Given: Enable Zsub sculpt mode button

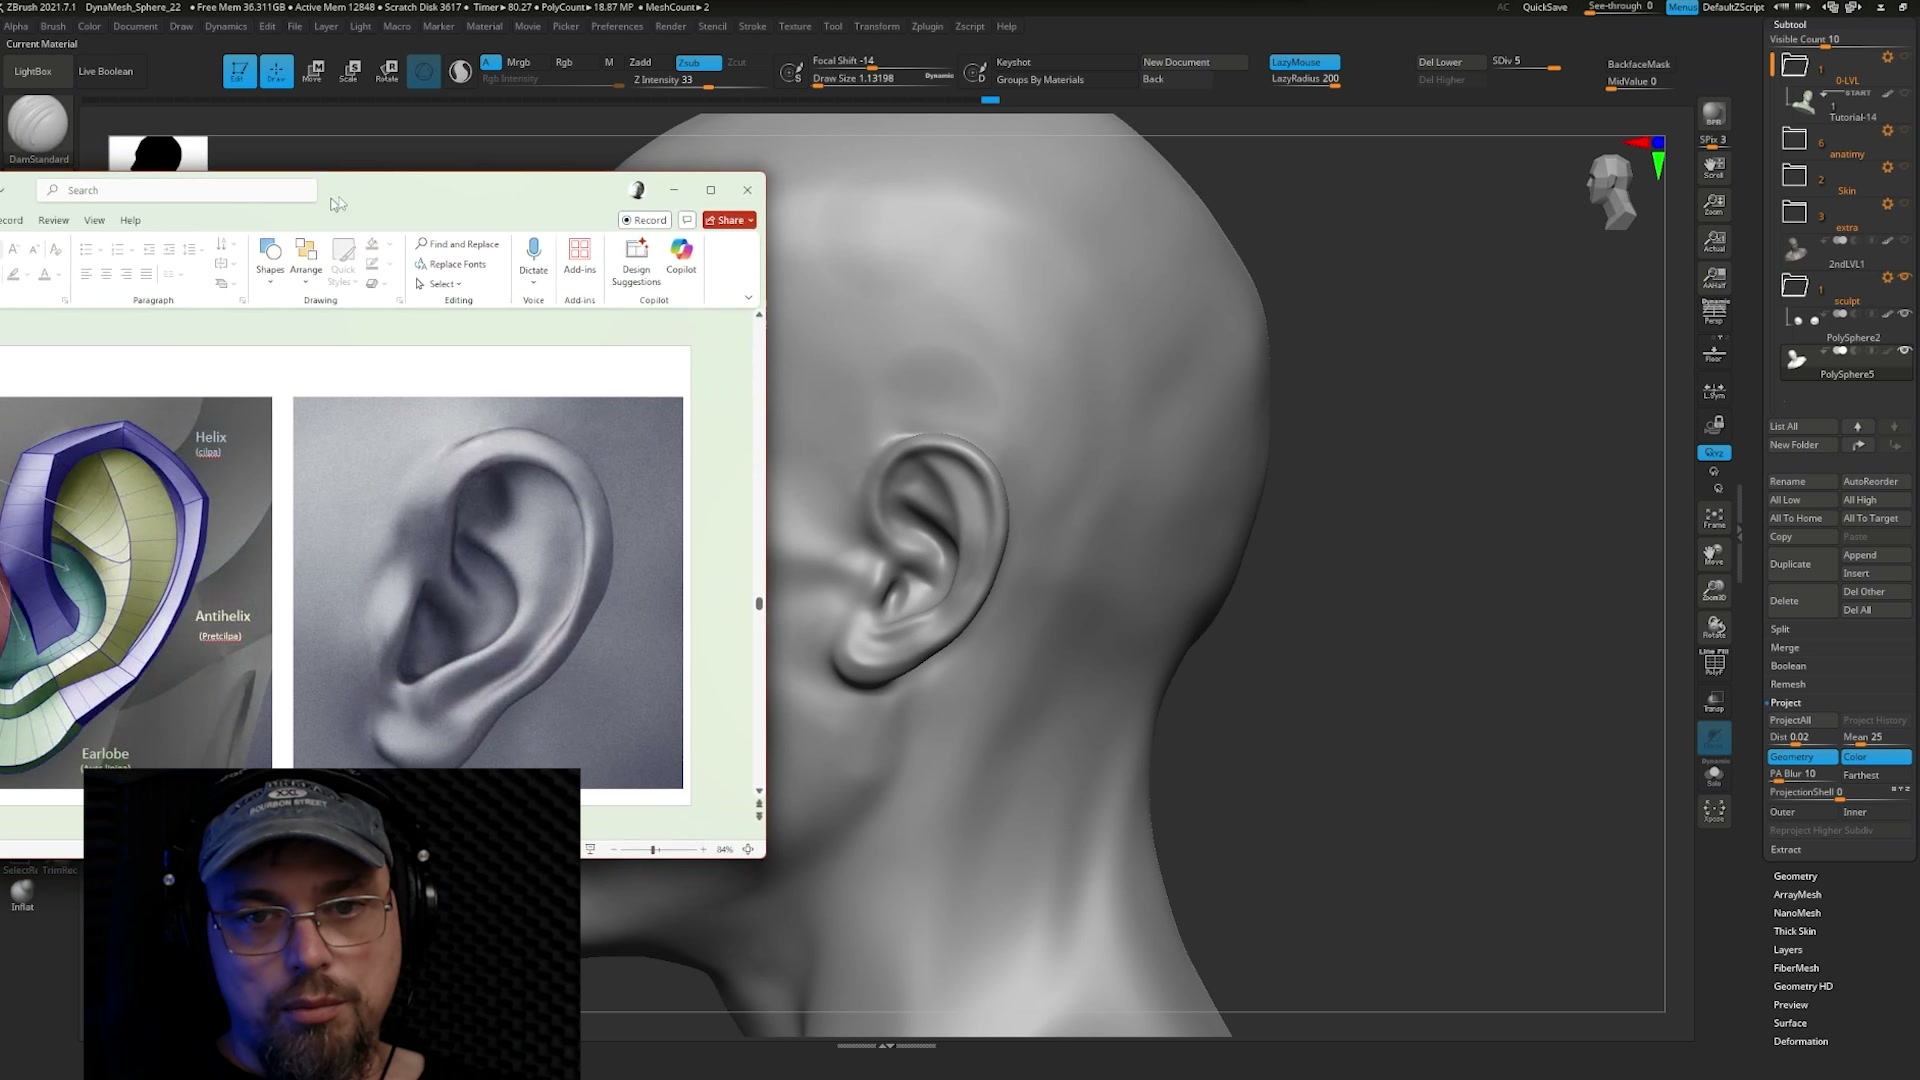Looking at the screenshot, I should click(698, 62).
